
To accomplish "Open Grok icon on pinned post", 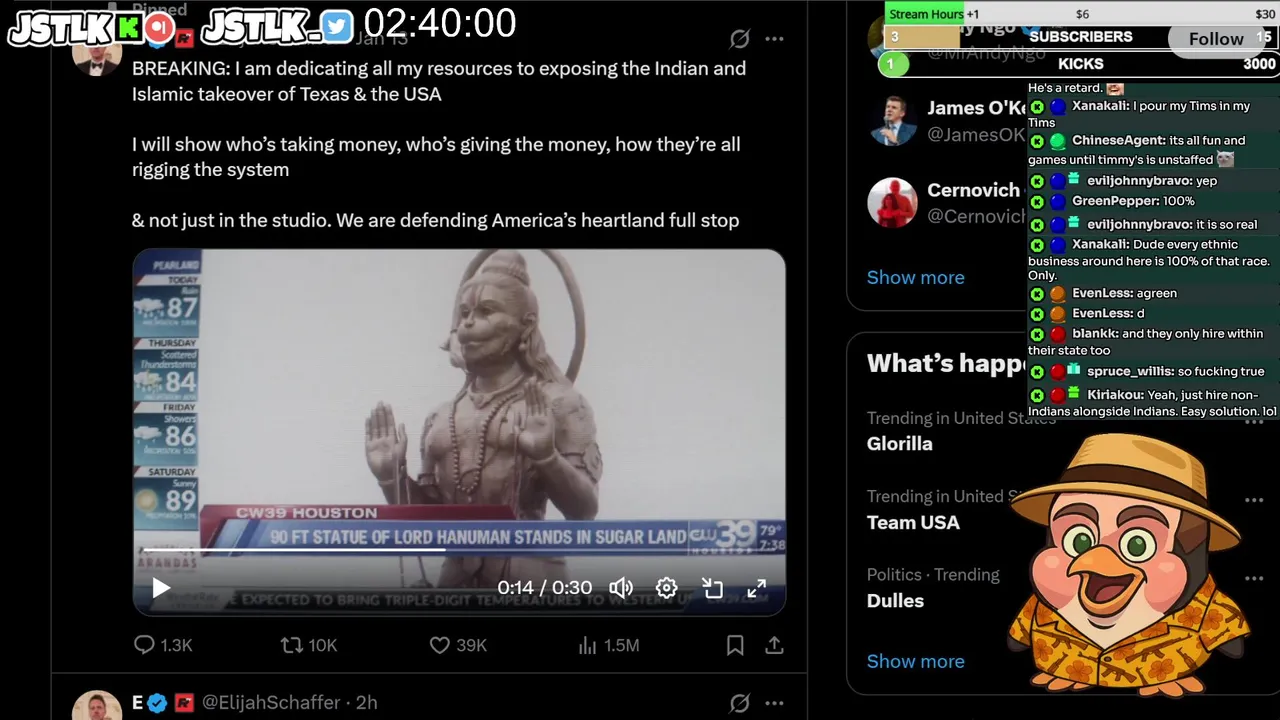I will tap(739, 39).
